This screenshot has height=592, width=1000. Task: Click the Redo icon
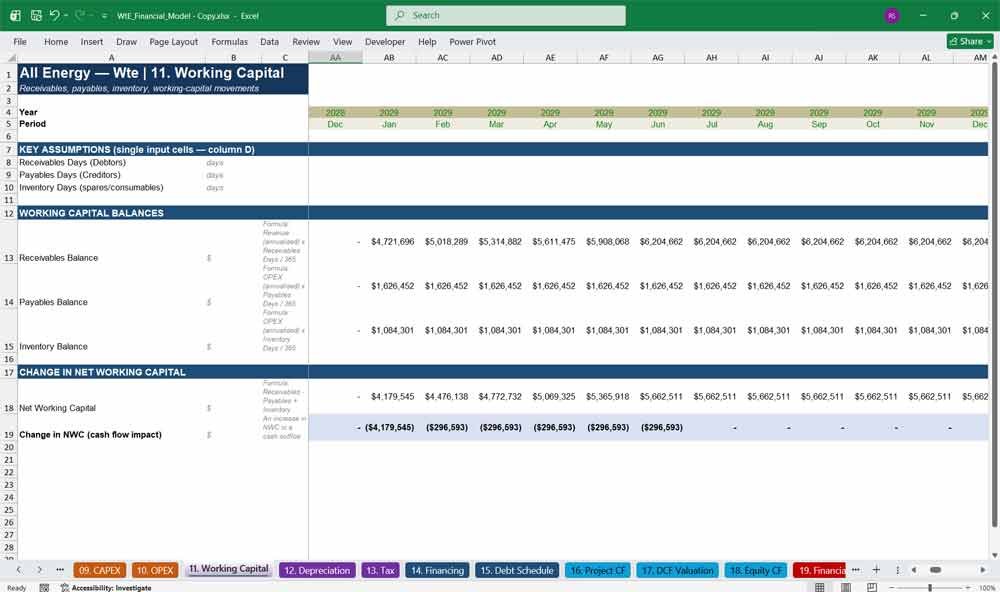click(79, 15)
